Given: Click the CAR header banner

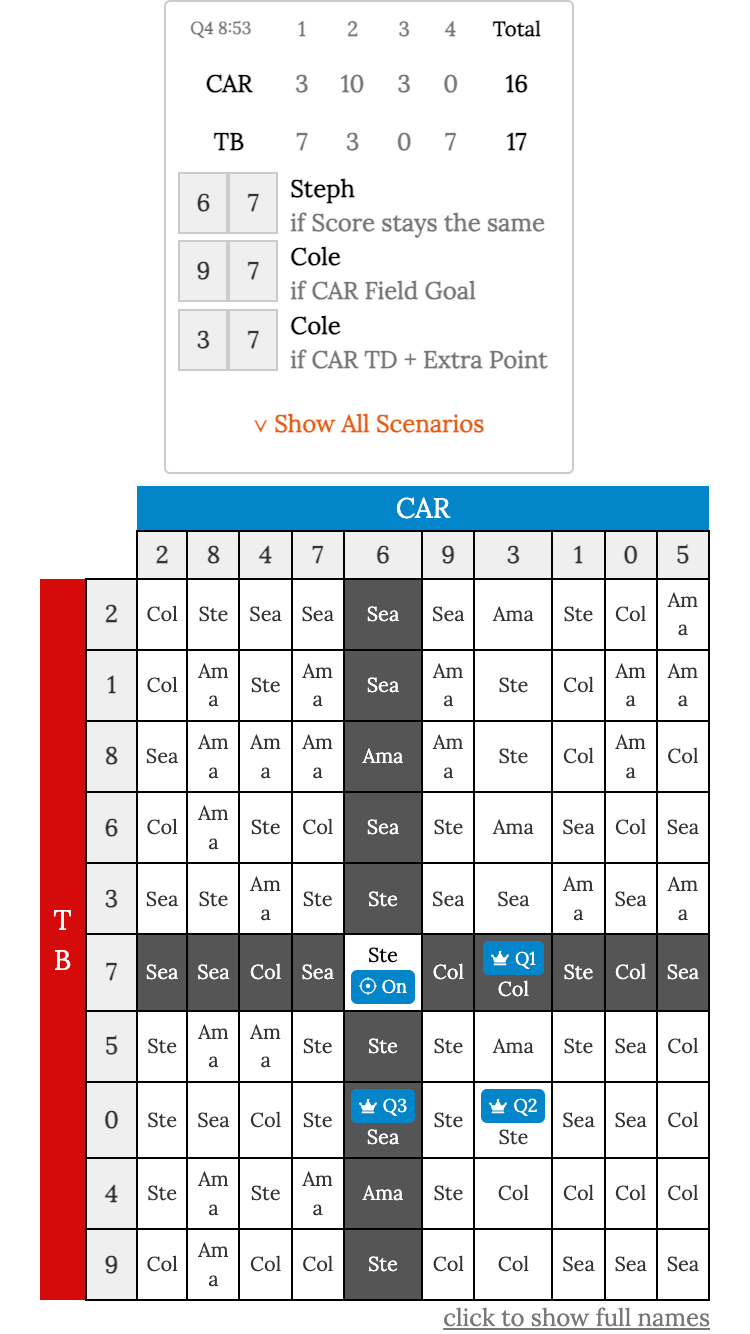Looking at the screenshot, I should tap(423, 509).
